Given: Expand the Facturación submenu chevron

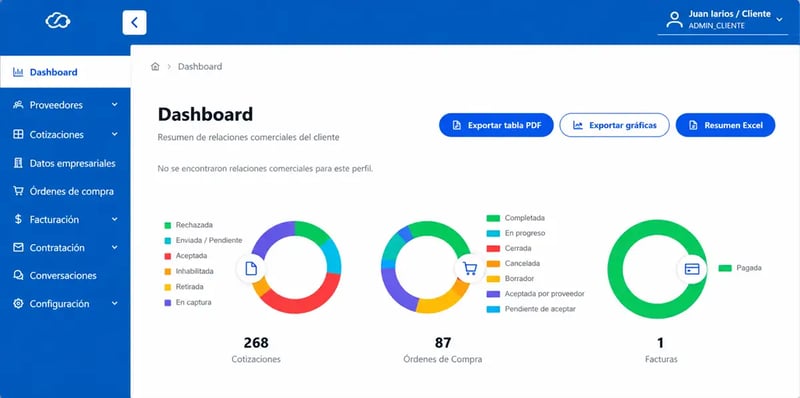Looking at the screenshot, I should pyautogui.click(x=115, y=219).
